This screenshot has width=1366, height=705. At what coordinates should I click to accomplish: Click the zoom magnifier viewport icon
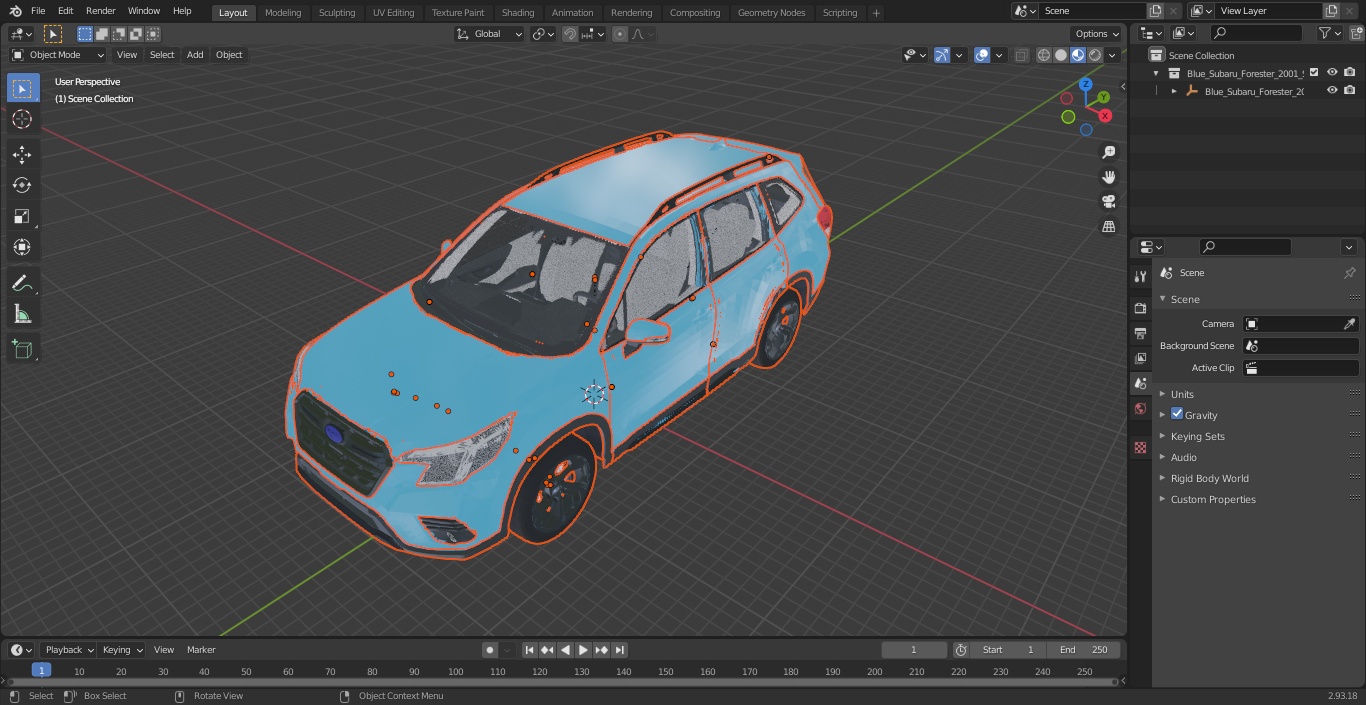coord(1108,152)
